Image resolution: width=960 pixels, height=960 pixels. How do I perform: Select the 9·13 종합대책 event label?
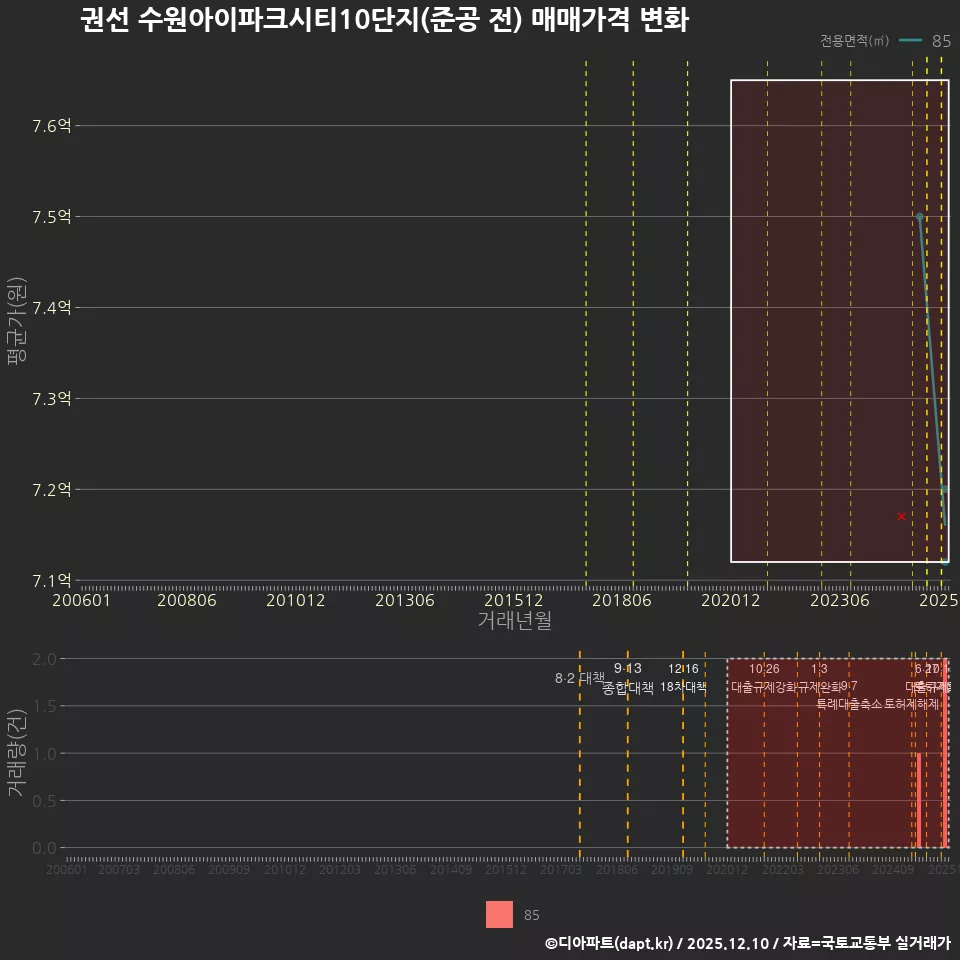coord(627,686)
